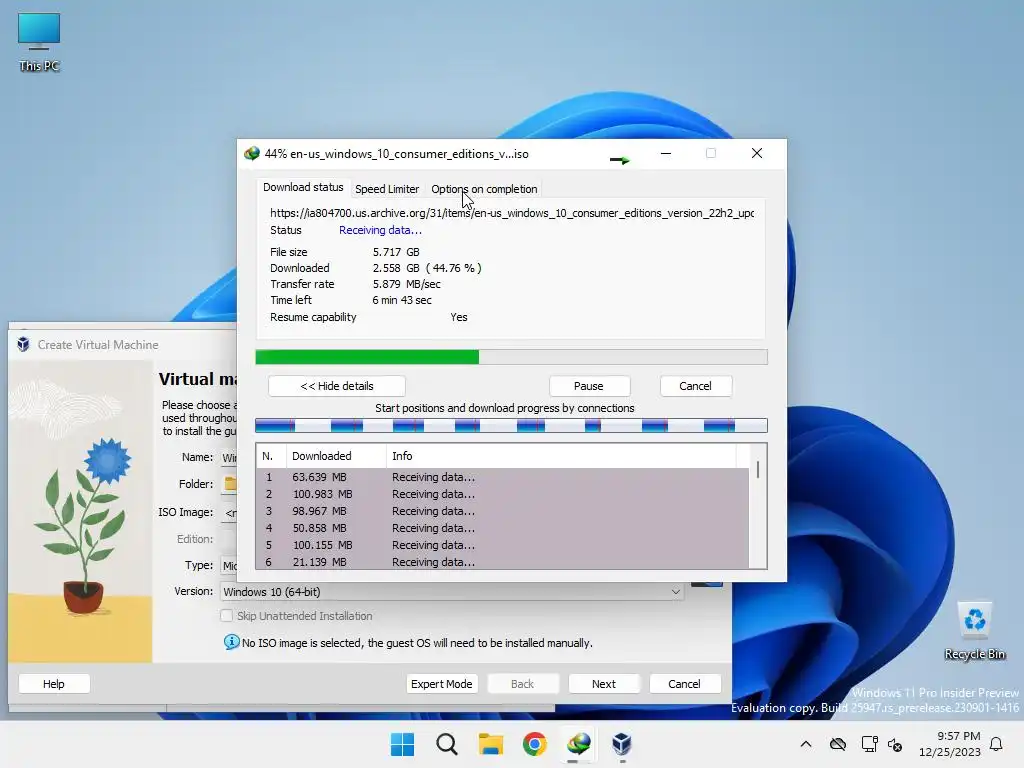Click the Info column header
1024x768 pixels.
562,456
